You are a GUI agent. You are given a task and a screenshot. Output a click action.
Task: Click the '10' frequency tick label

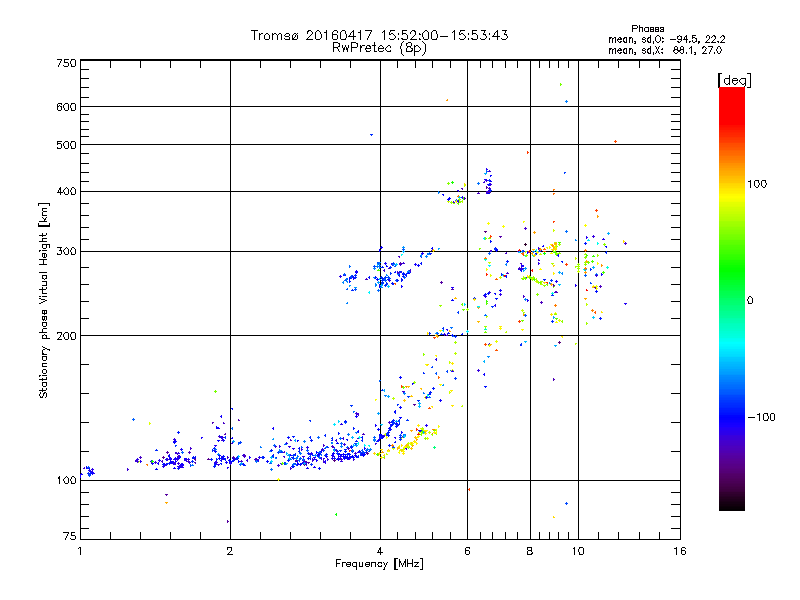578,551
